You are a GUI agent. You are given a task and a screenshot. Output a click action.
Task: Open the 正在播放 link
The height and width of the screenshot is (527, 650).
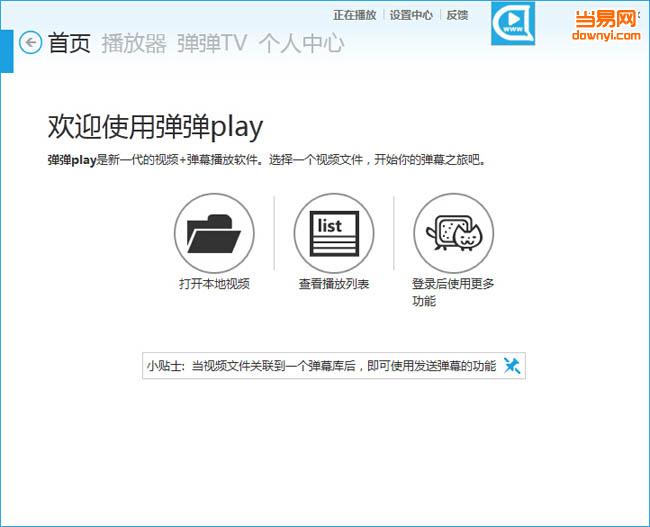[354, 15]
